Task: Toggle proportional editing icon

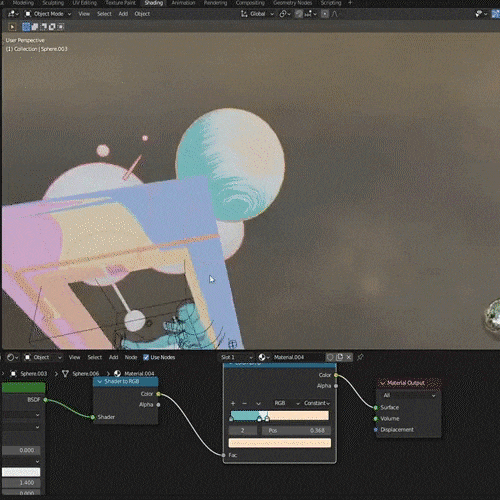Action: click(325, 14)
